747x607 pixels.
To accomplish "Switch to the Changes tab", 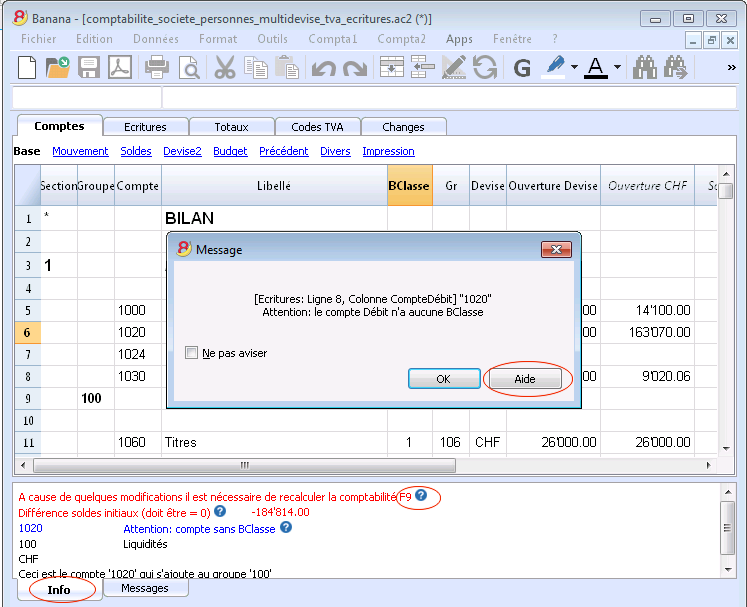I will tap(403, 127).
